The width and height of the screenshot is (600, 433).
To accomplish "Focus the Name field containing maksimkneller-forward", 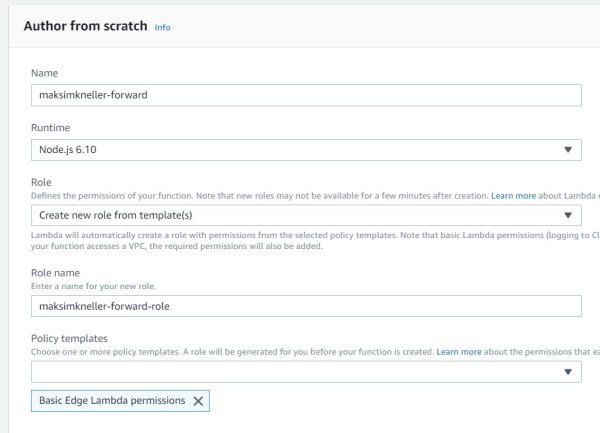I will coord(306,94).
